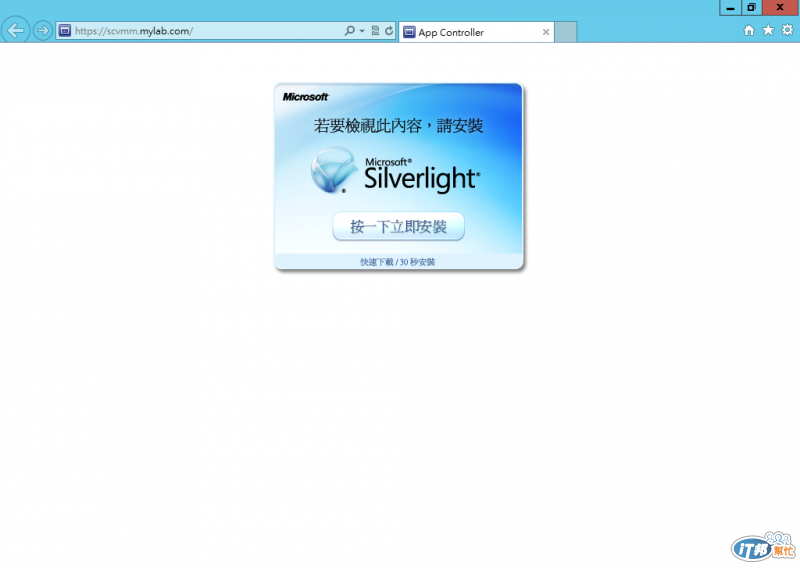
Task: Open a new tab with the blank tab button
Action: 565,32
